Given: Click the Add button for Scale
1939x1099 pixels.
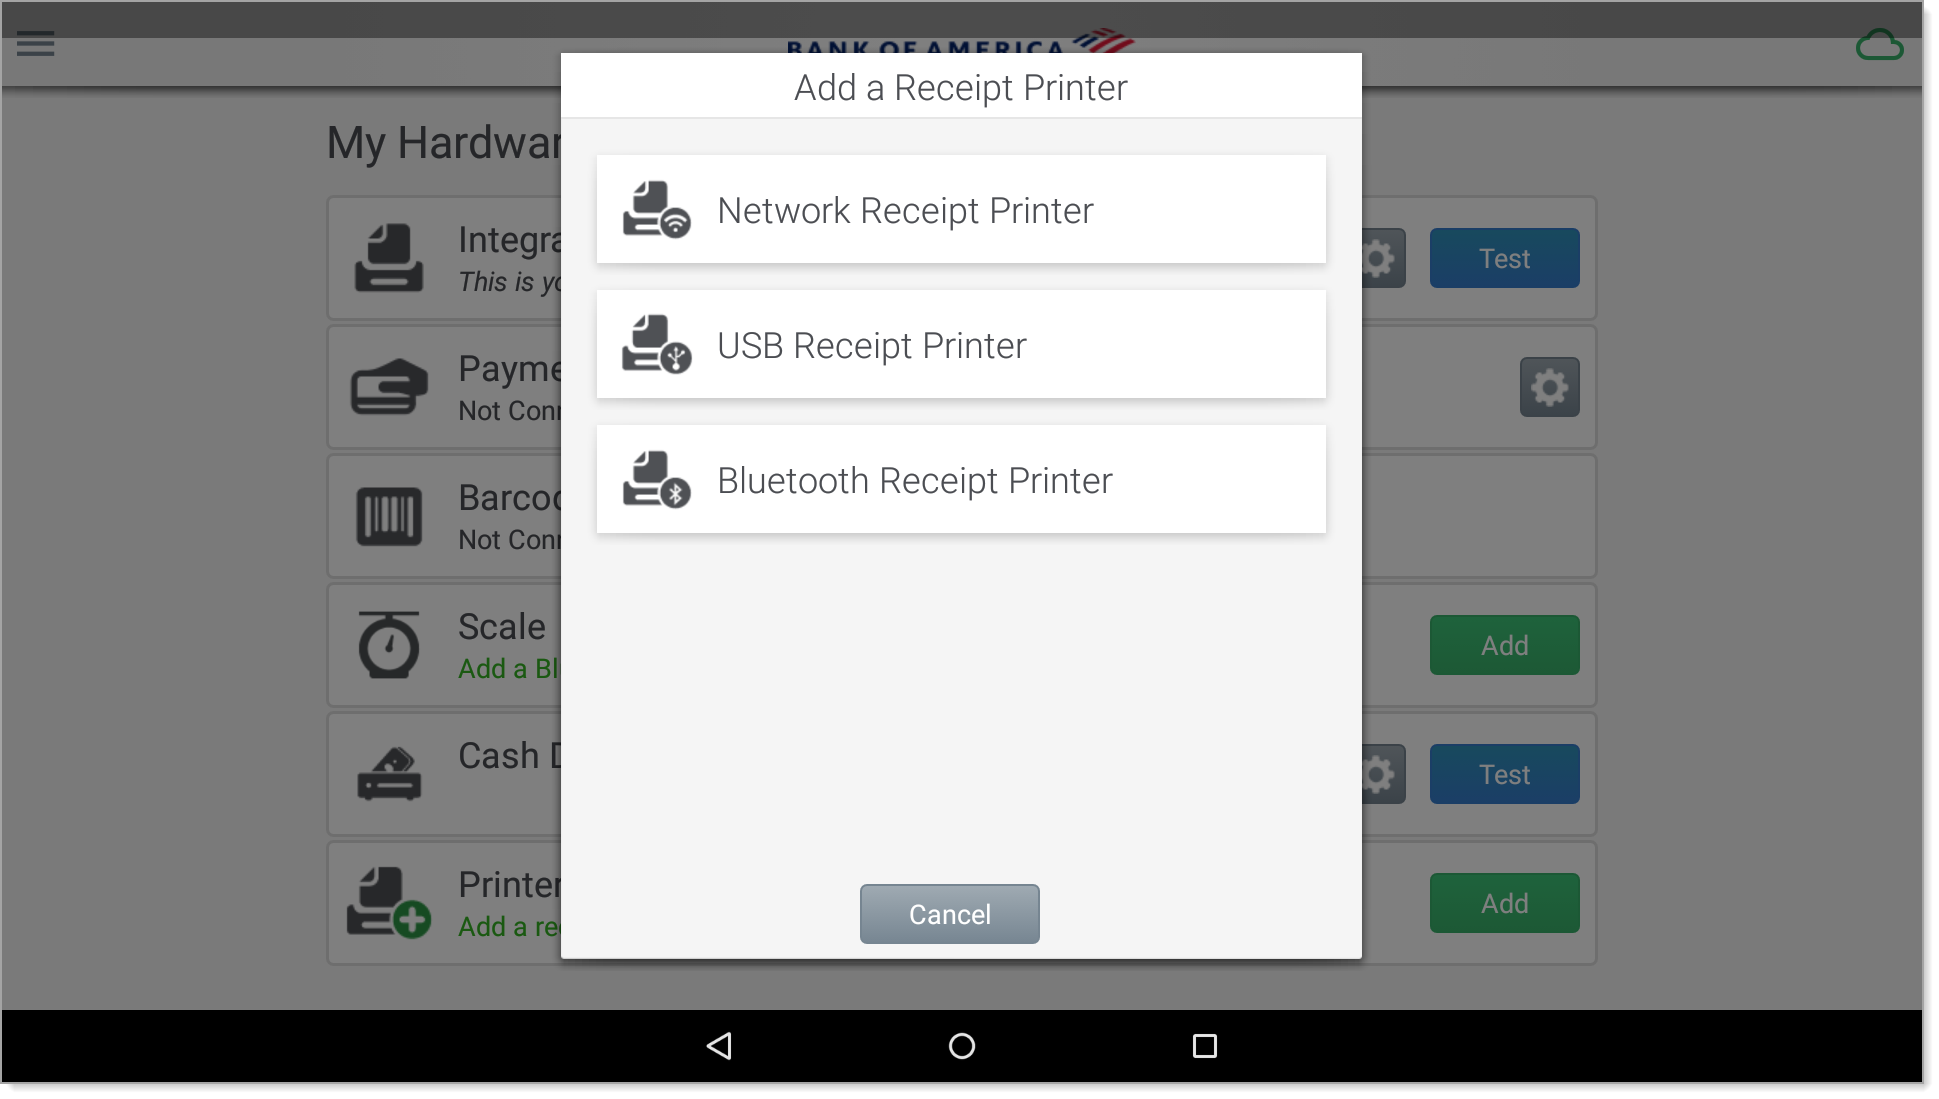Looking at the screenshot, I should [x=1506, y=645].
